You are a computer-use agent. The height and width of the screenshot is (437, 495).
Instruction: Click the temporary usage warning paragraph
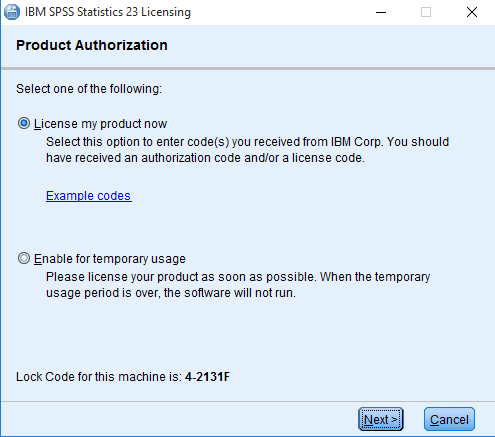pyautogui.click(x=238, y=285)
